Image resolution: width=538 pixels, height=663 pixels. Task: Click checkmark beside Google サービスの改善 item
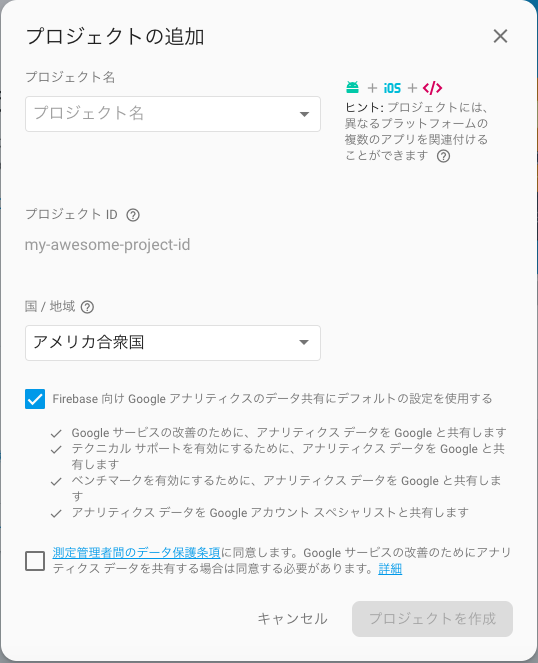coord(56,434)
